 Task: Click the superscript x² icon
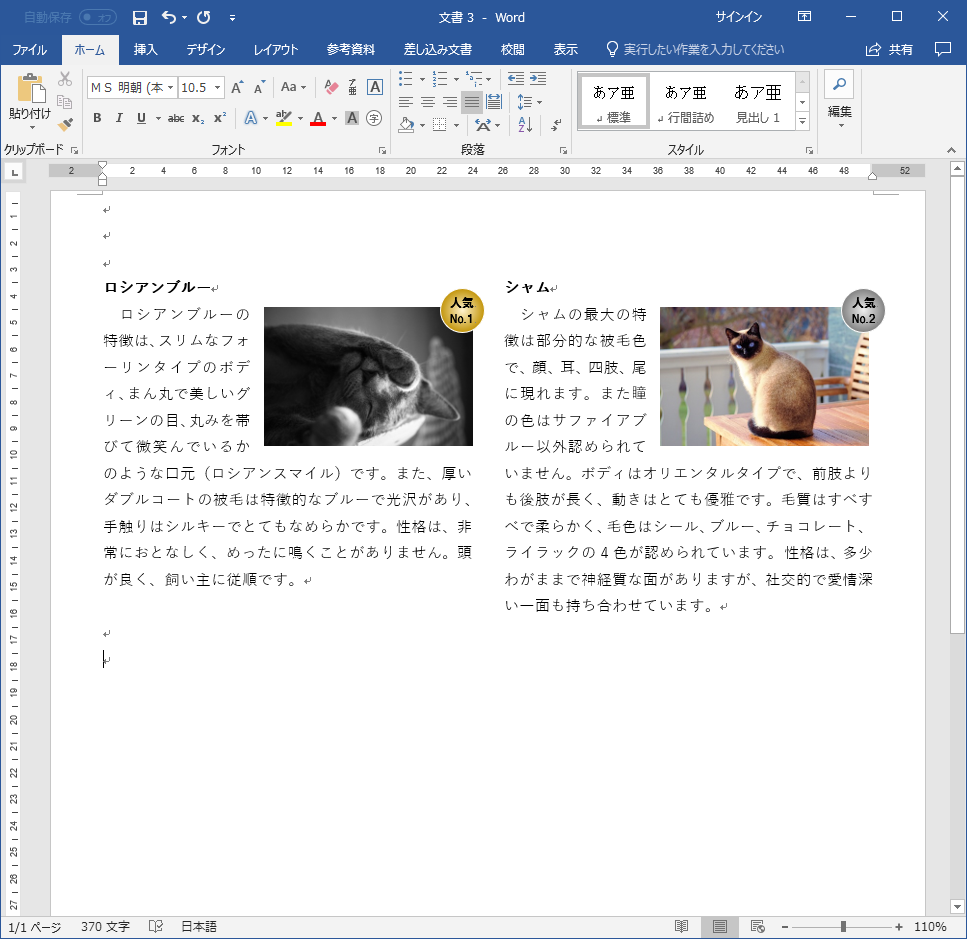219,118
